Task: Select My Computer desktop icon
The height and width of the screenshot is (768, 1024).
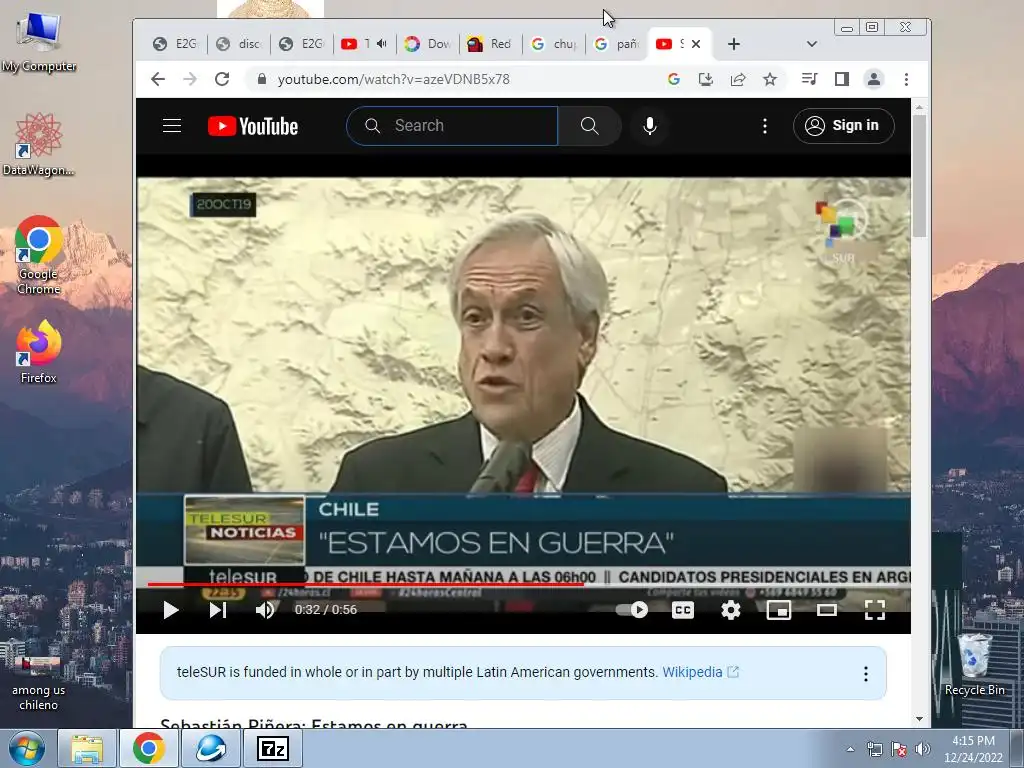Action: 39,42
